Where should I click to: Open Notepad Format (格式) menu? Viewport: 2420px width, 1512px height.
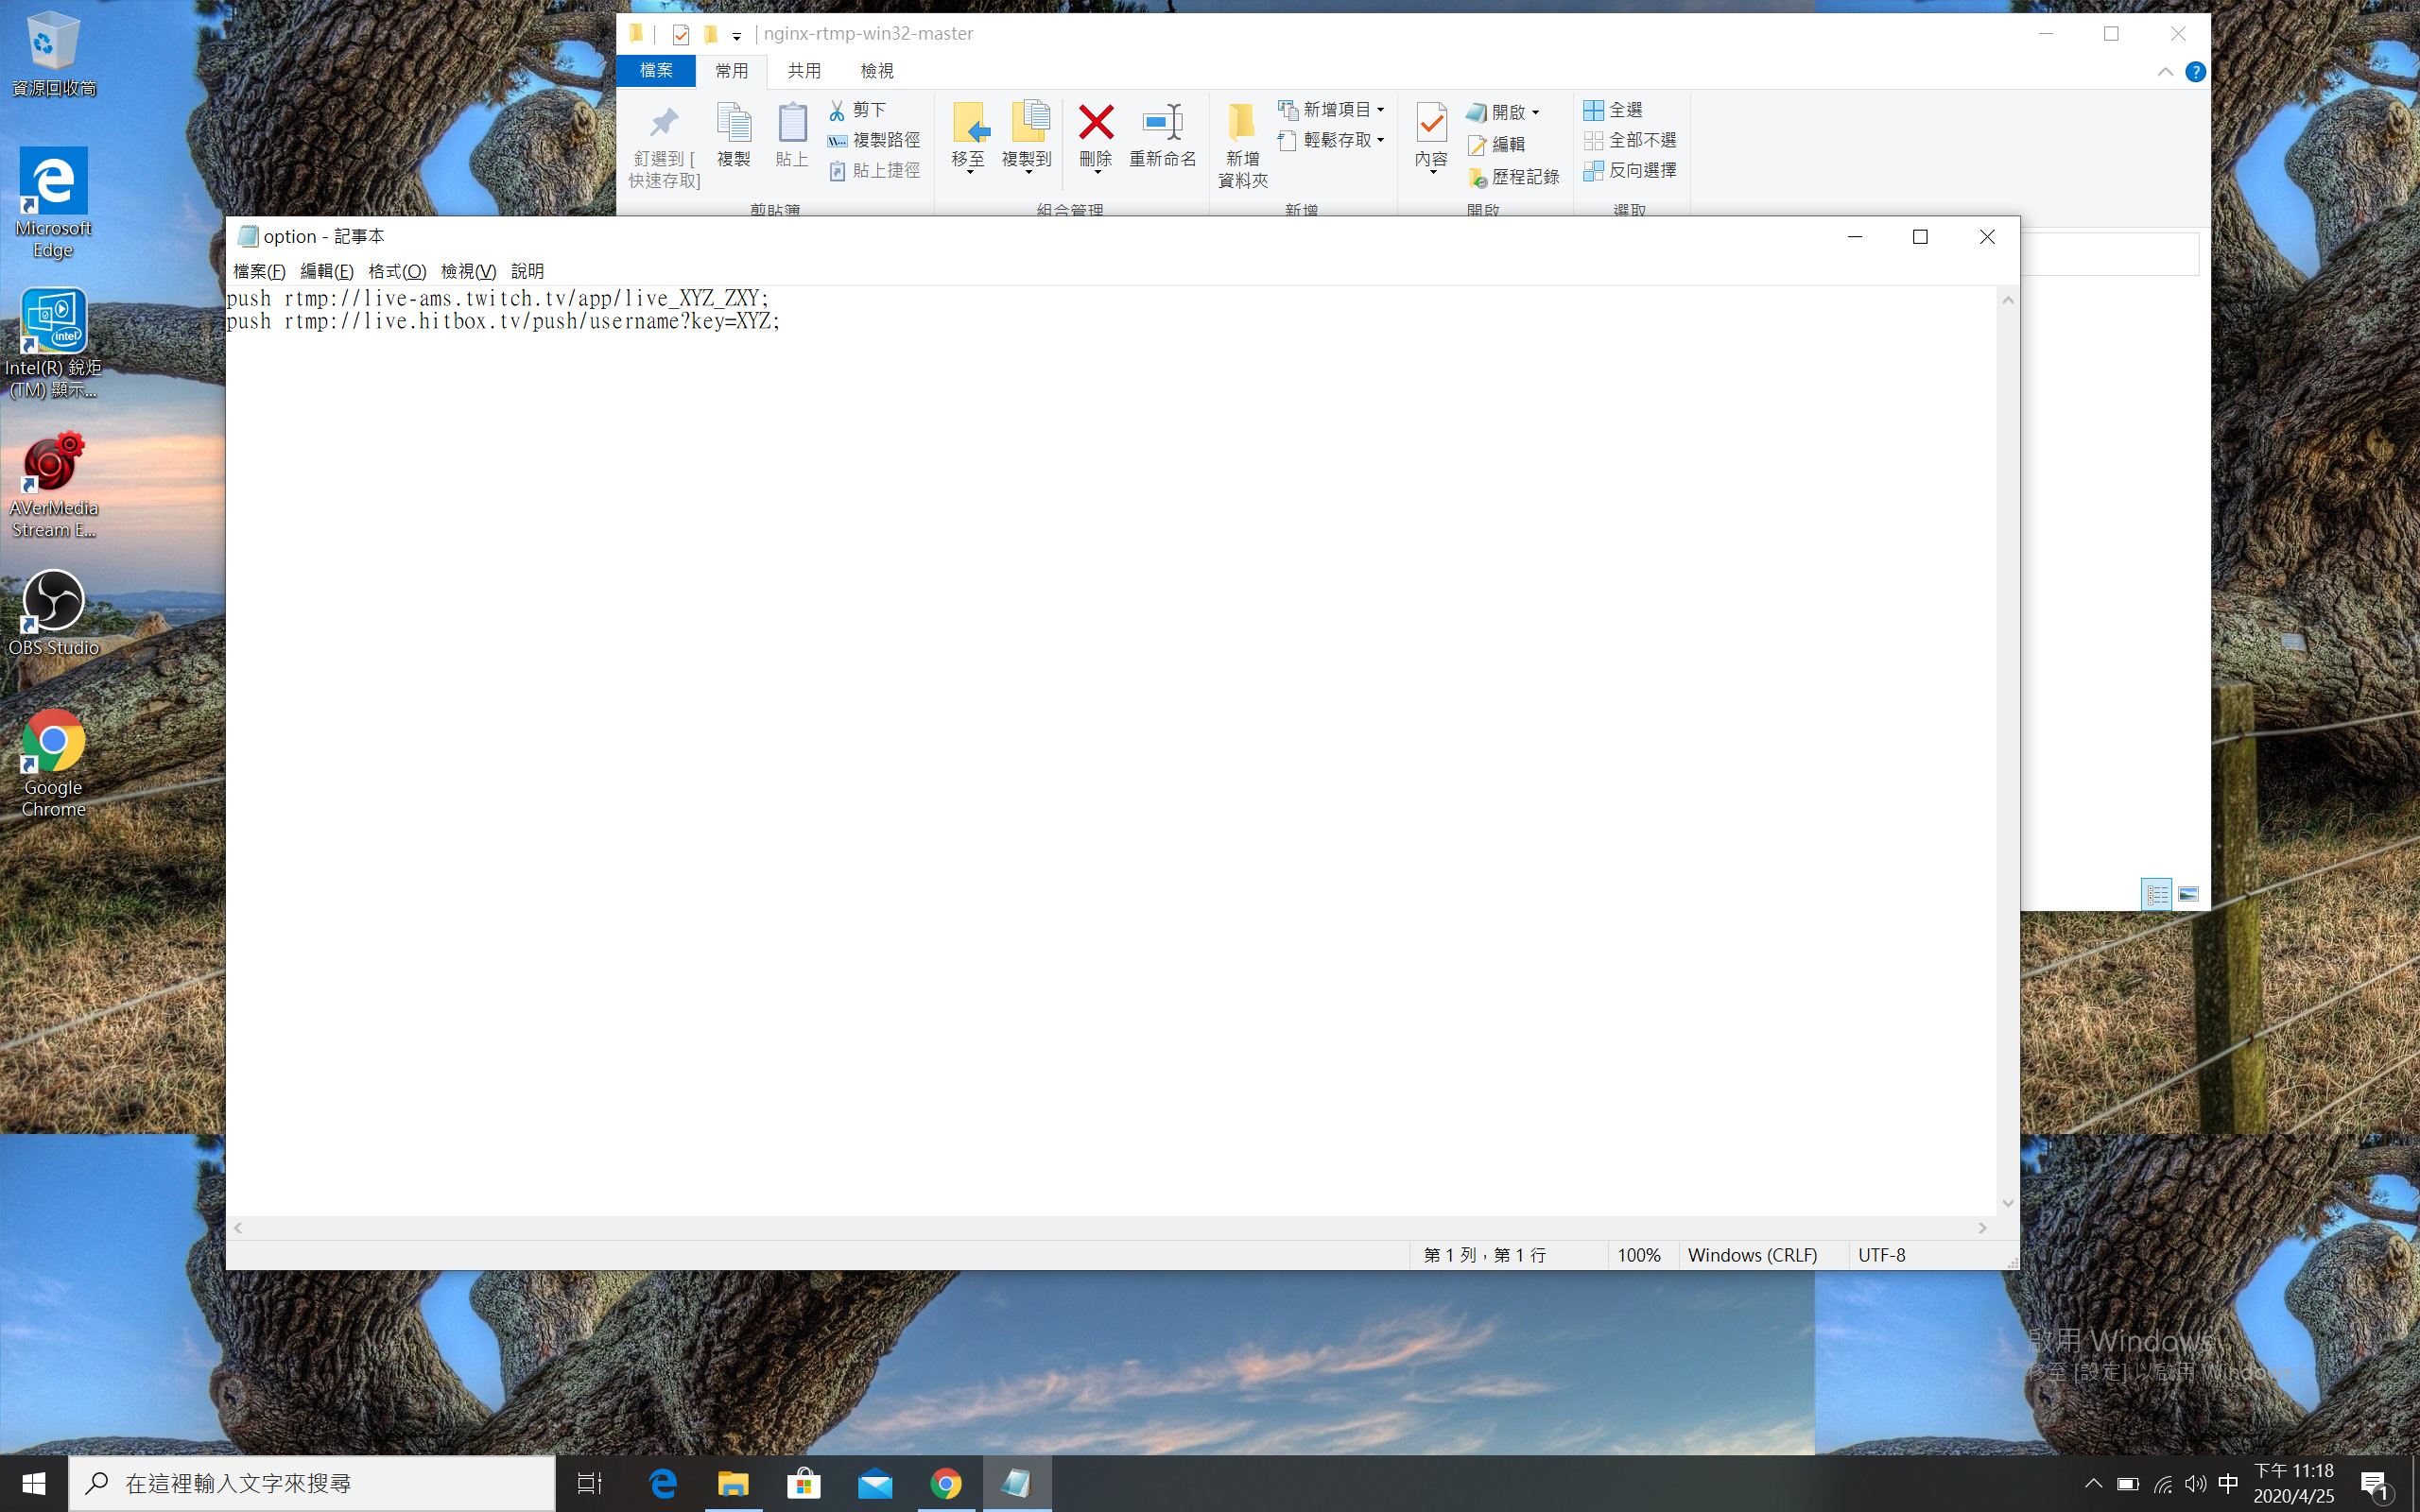(x=397, y=271)
